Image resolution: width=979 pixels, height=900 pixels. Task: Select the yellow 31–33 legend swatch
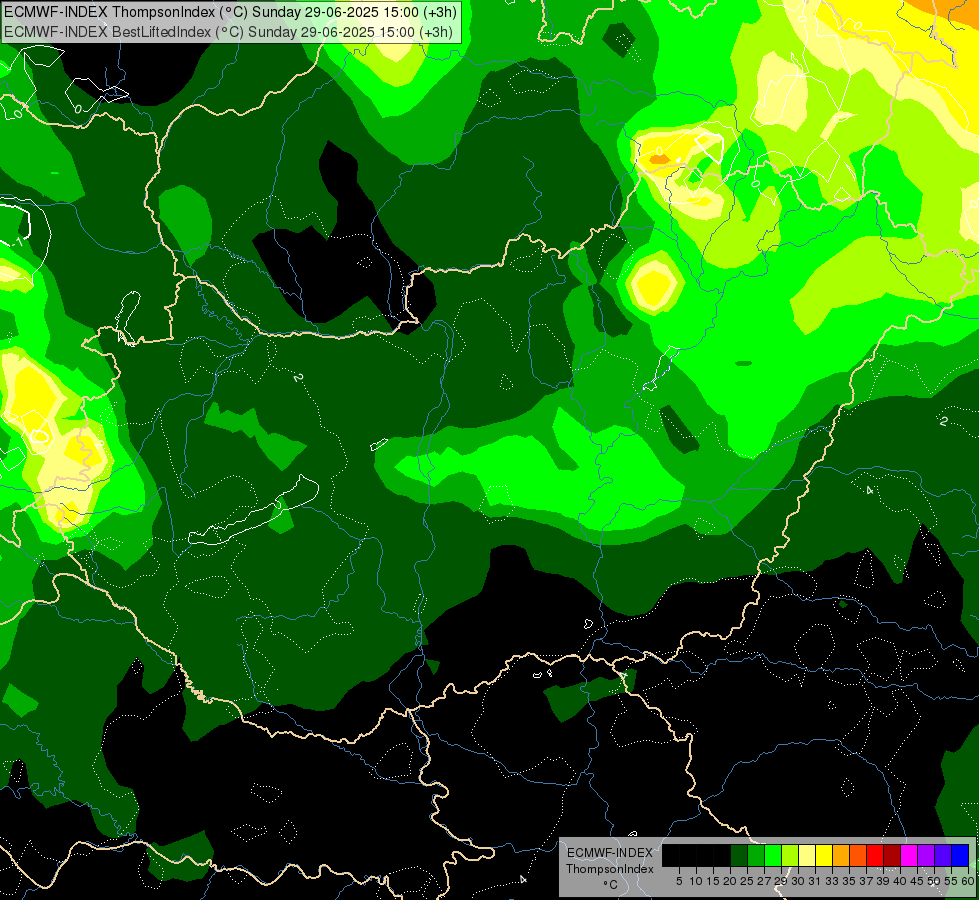[824, 855]
